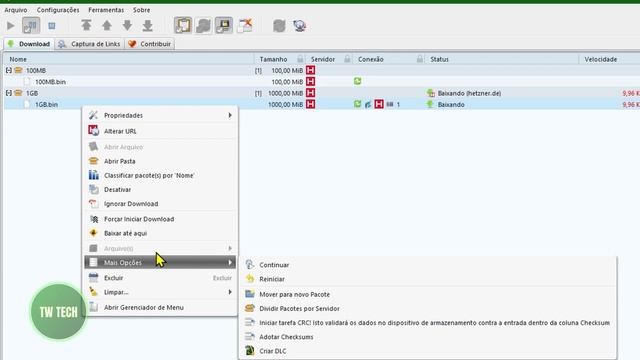This screenshot has width=640, height=360.
Task: Collapse the 100MB package
Action: click(9, 71)
